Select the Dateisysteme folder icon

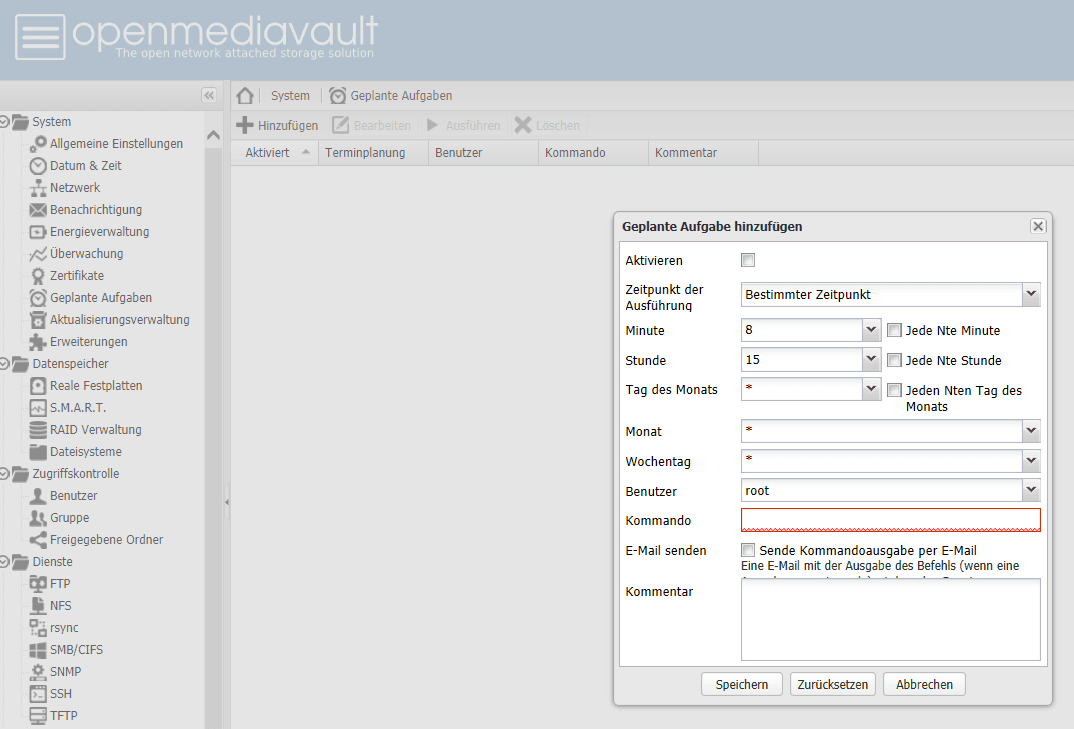pyautogui.click(x=38, y=452)
